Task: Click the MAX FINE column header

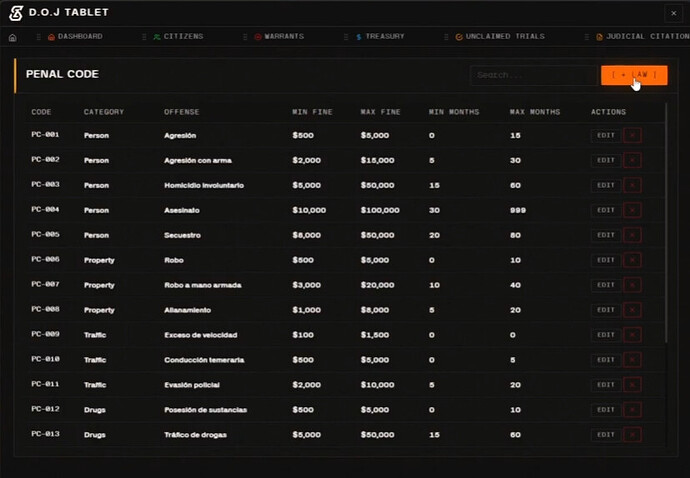Action: (x=381, y=112)
